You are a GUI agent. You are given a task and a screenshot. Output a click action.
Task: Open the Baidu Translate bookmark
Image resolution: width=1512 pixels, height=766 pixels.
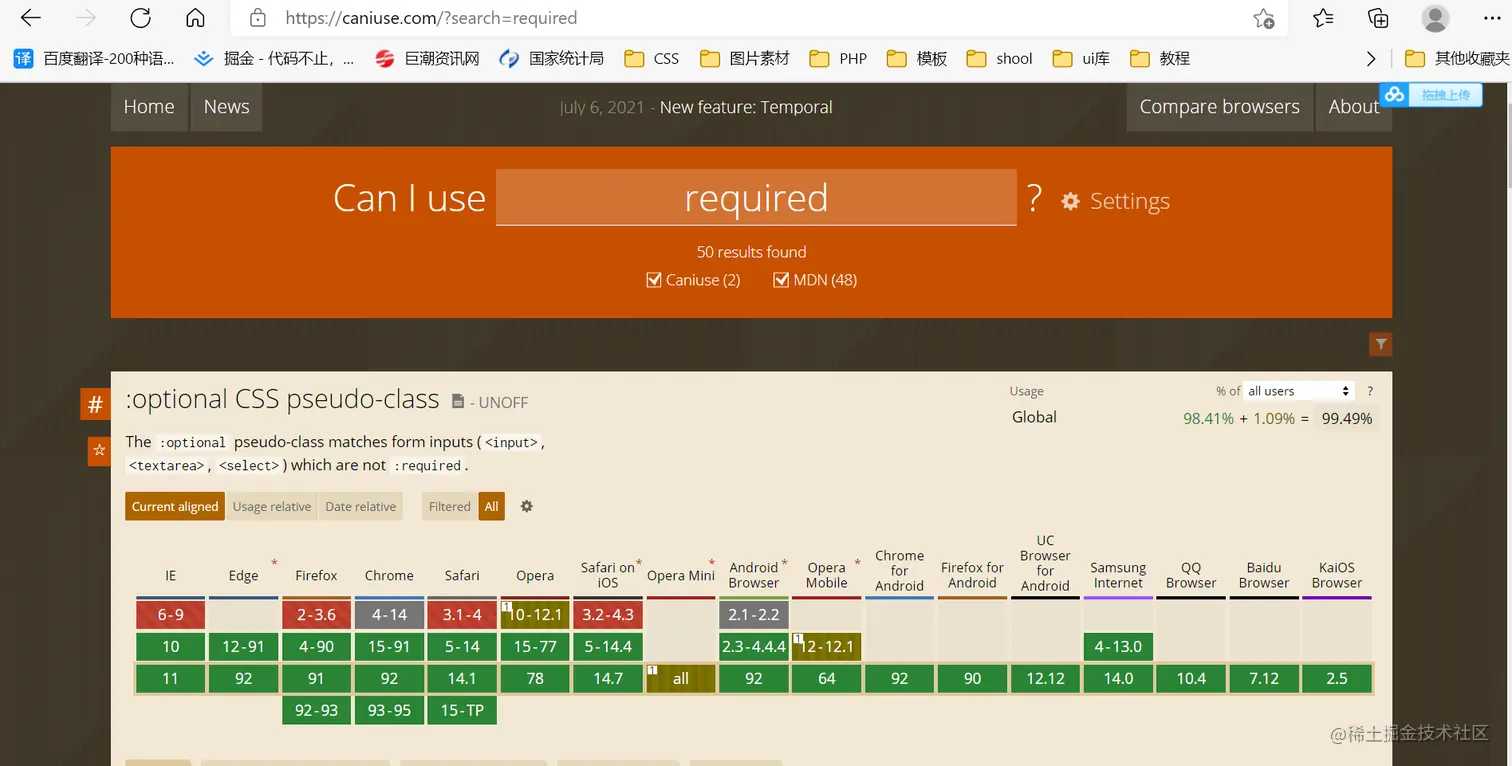pyautogui.click(x=94, y=58)
